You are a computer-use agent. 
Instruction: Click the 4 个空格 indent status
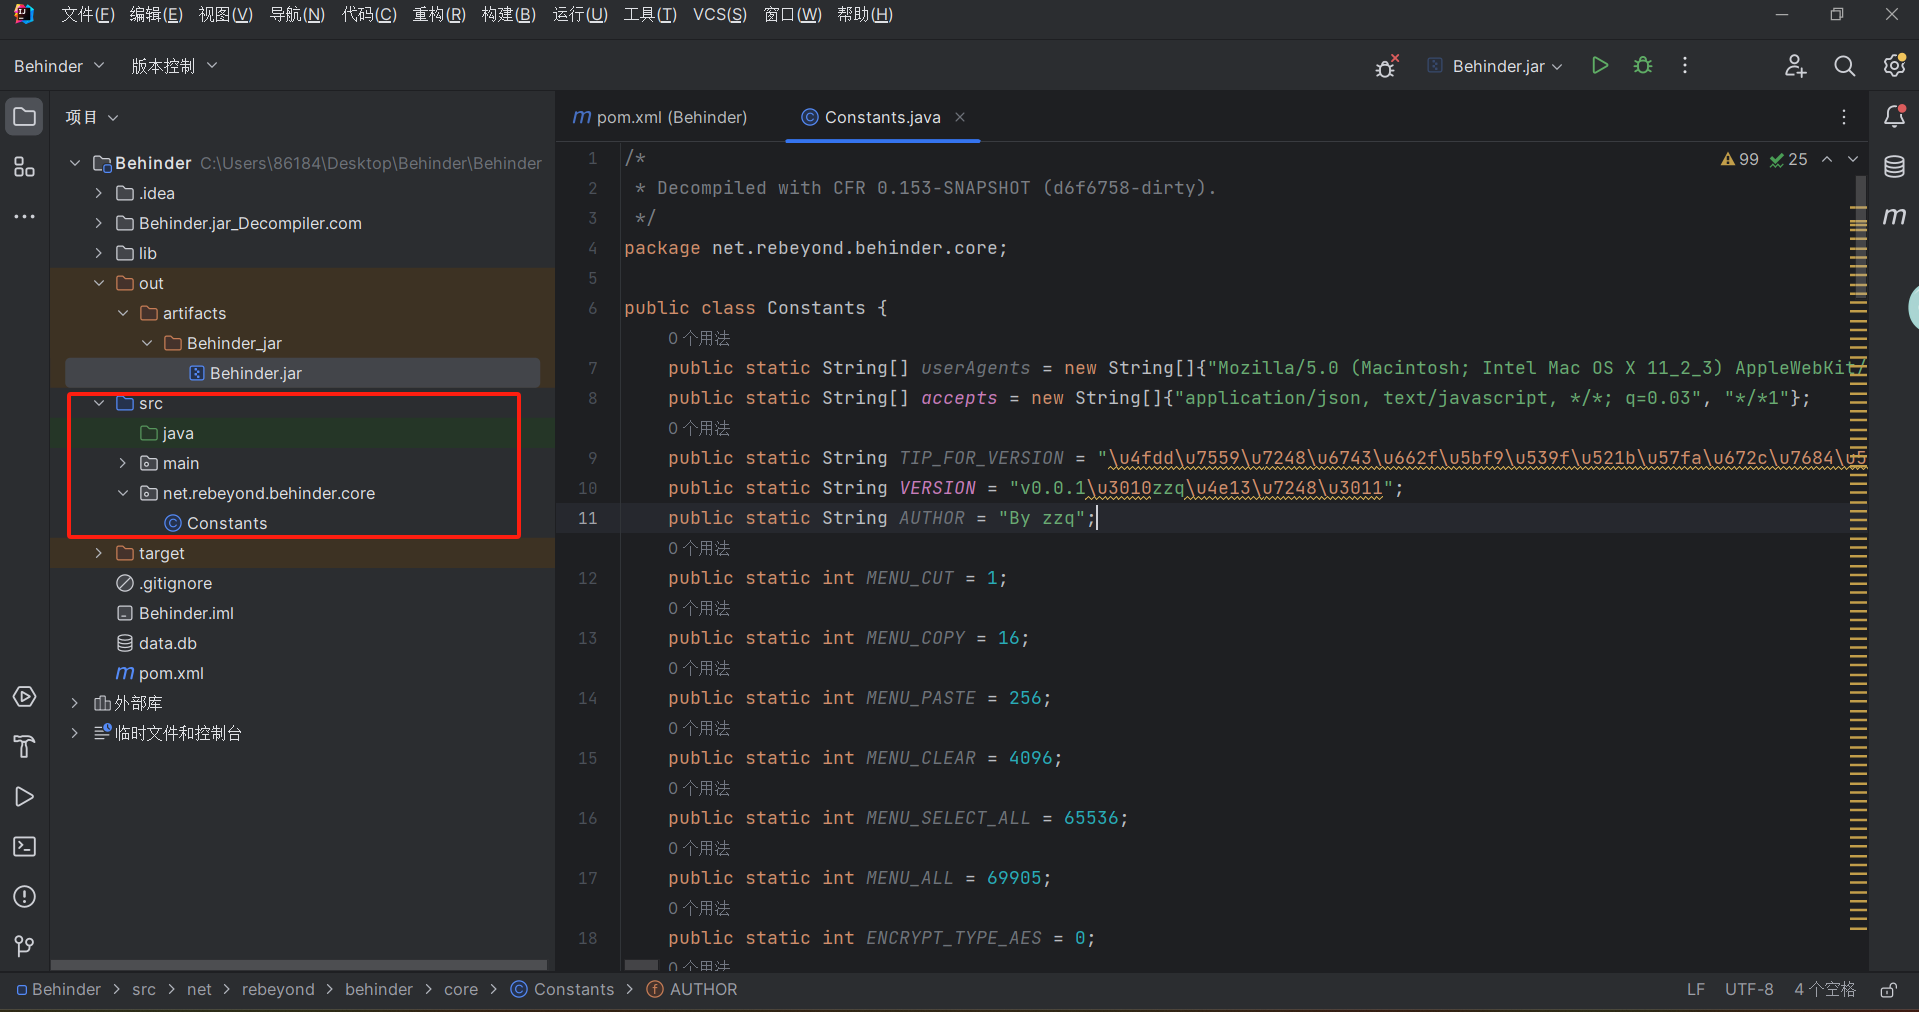pos(1824,990)
